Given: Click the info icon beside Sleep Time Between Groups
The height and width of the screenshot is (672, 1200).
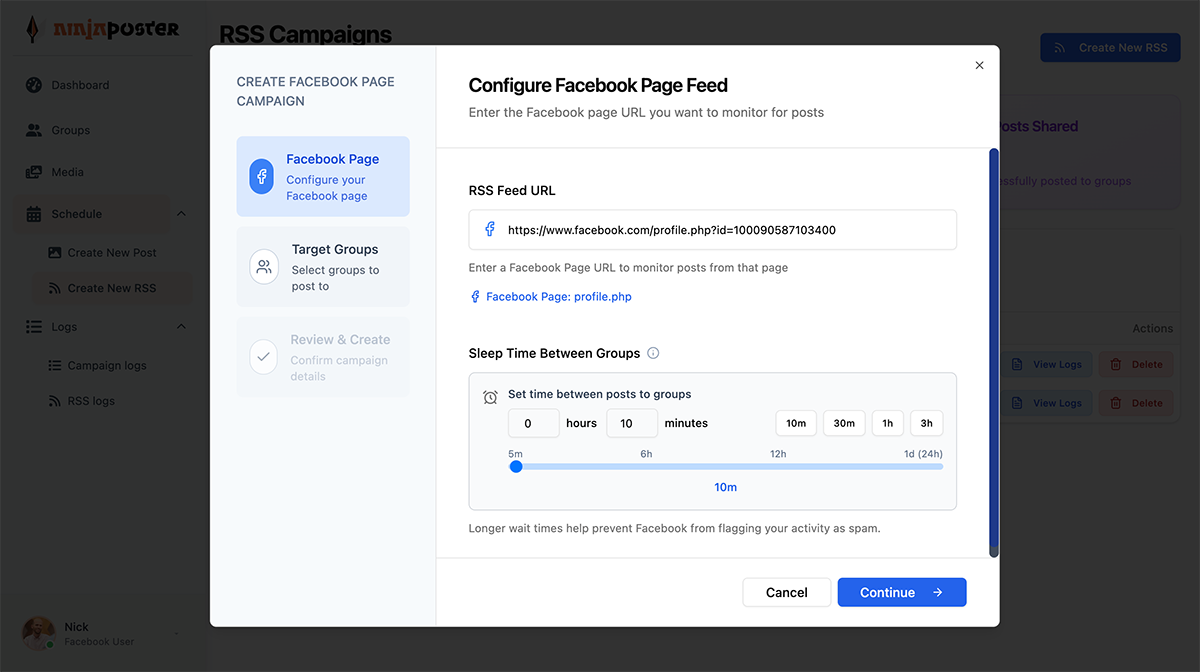Looking at the screenshot, I should [653, 353].
